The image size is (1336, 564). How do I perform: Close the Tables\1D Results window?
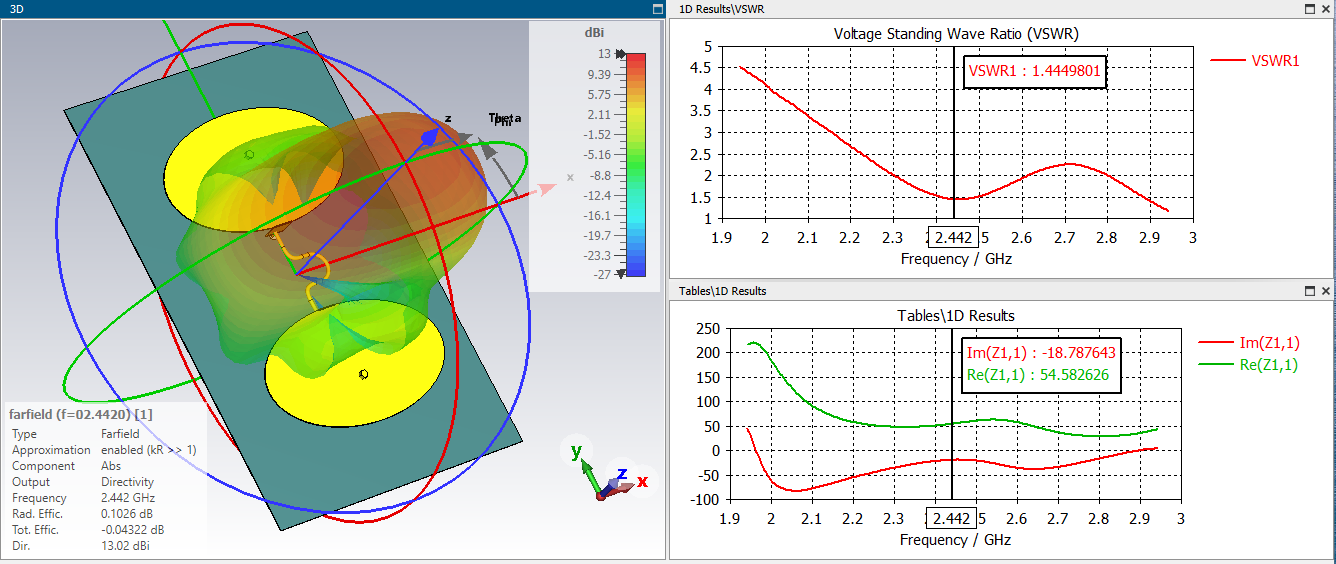(1325, 291)
